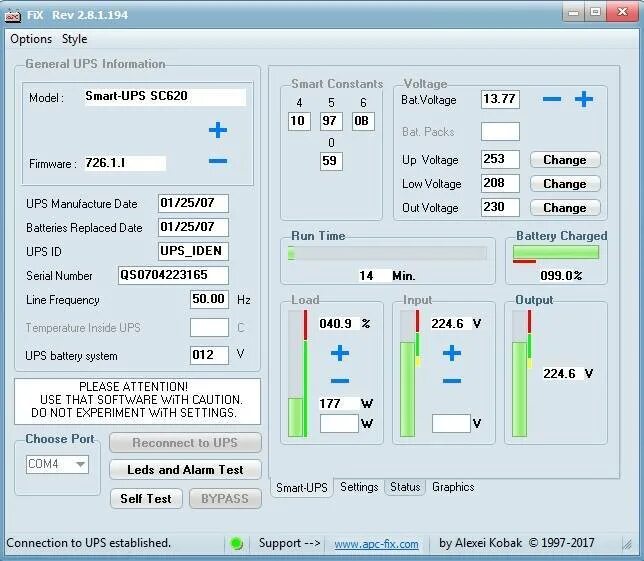Click the APC app icon in title bar
This screenshot has height=561, width=644.
tap(12, 16)
